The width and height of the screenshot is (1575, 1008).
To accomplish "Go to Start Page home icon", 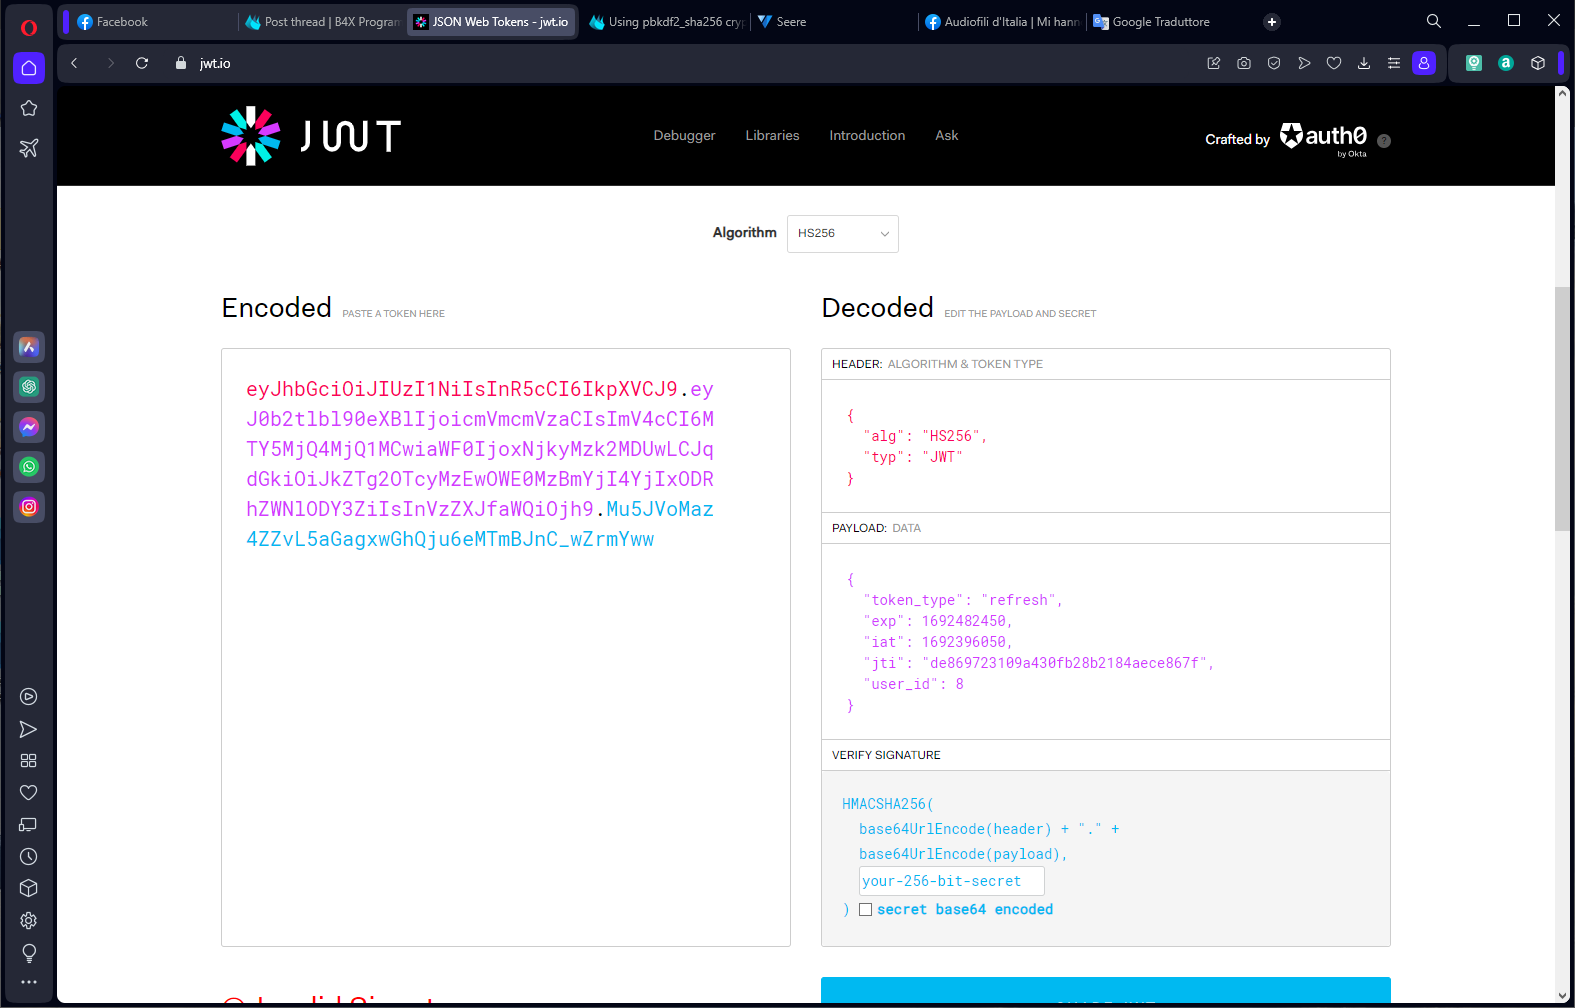I will coord(29,68).
